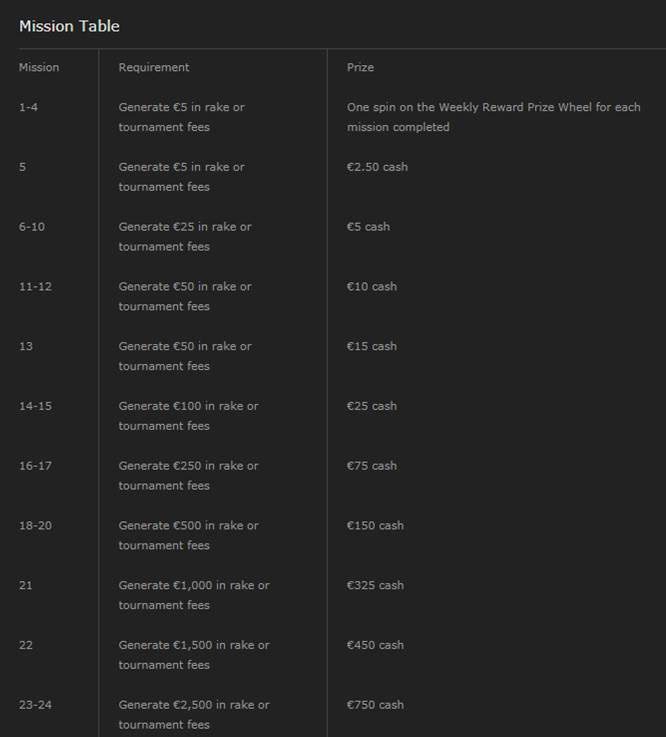Click the €2.50 cash prize
This screenshot has height=737, width=666.
click(377, 167)
